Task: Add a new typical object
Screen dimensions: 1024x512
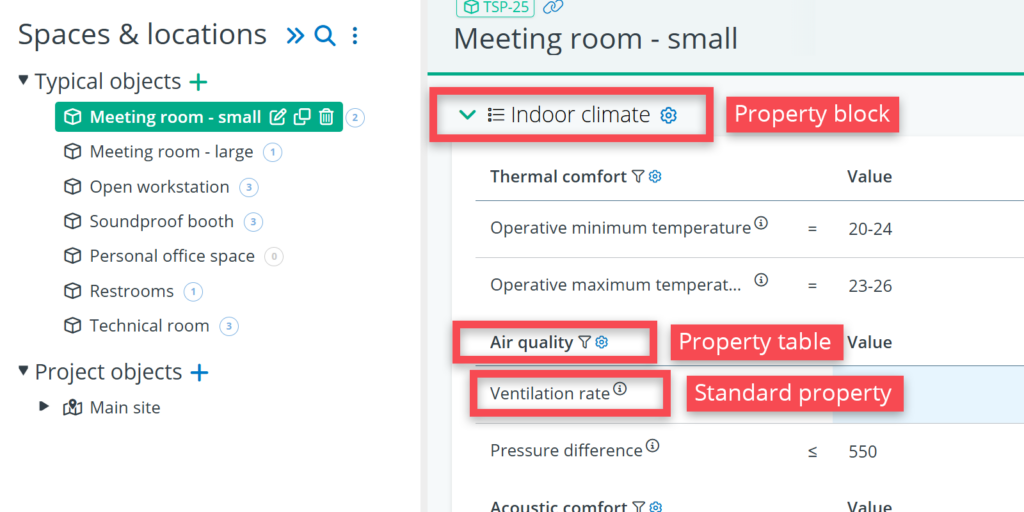Action: 198,82
